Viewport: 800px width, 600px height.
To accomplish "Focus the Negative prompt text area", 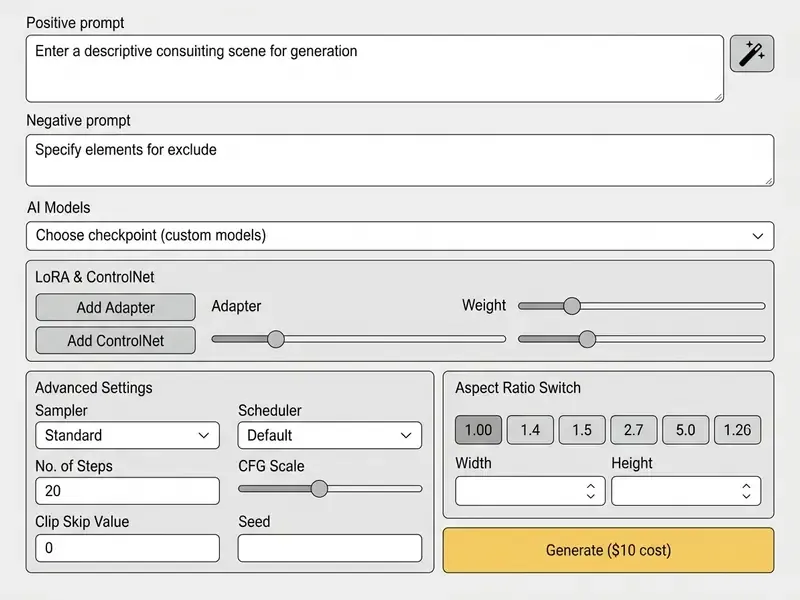I will (x=400, y=160).
